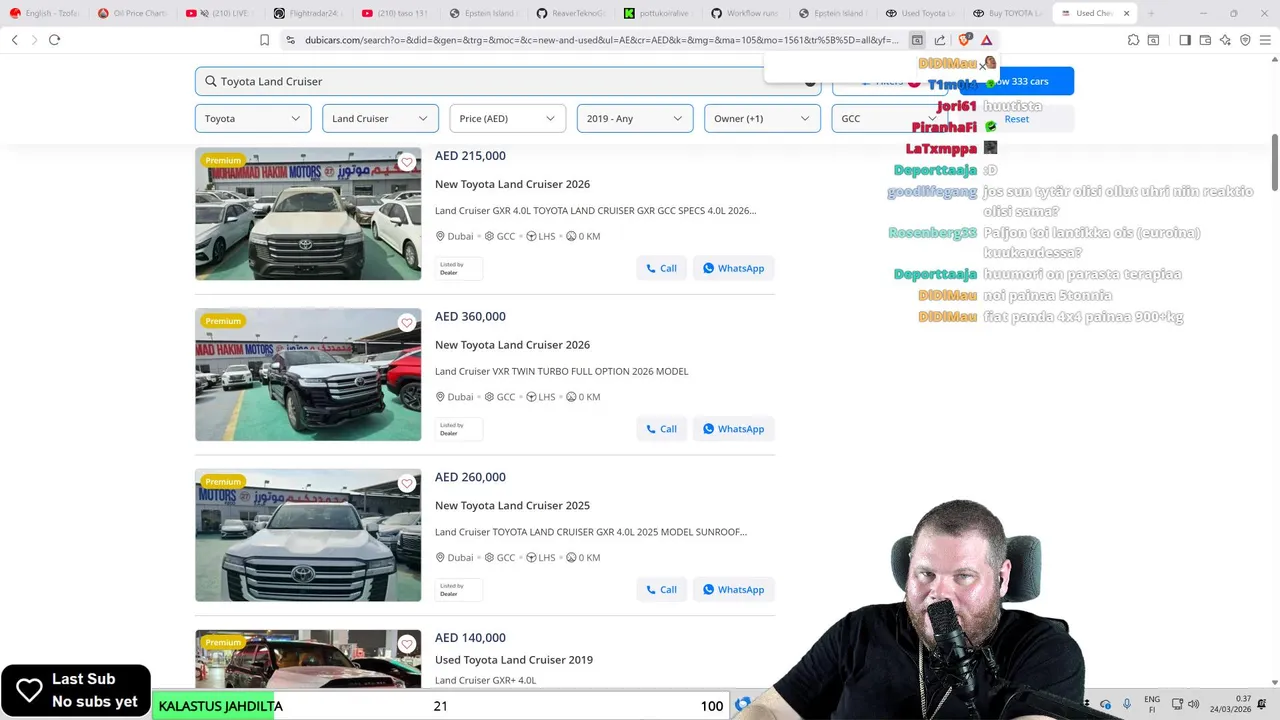
Task: WhatsApp dealer for AED 360,000 VXR Twin Turbo
Action: [x=733, y=429]
